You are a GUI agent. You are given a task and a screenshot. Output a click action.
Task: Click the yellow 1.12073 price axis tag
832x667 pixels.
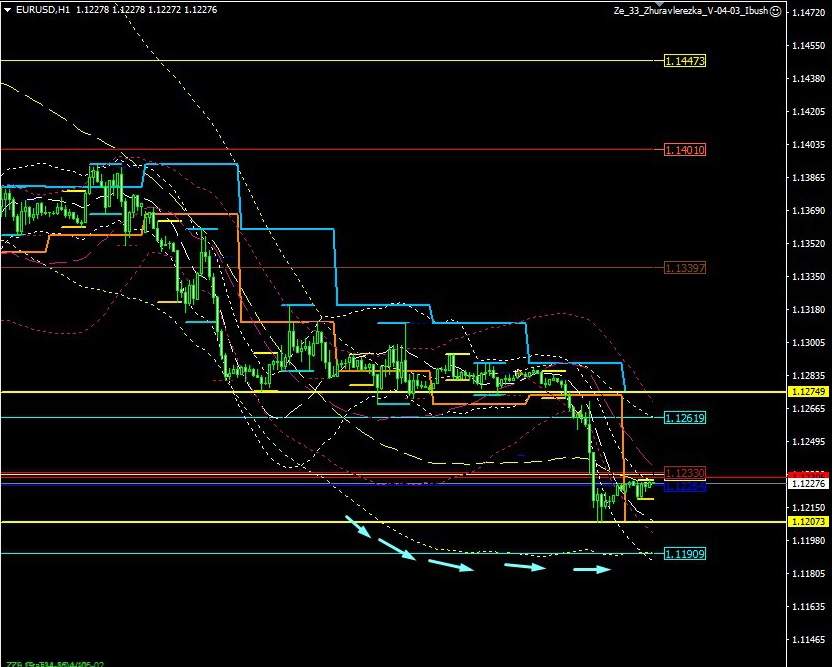[x=807, y=522]
